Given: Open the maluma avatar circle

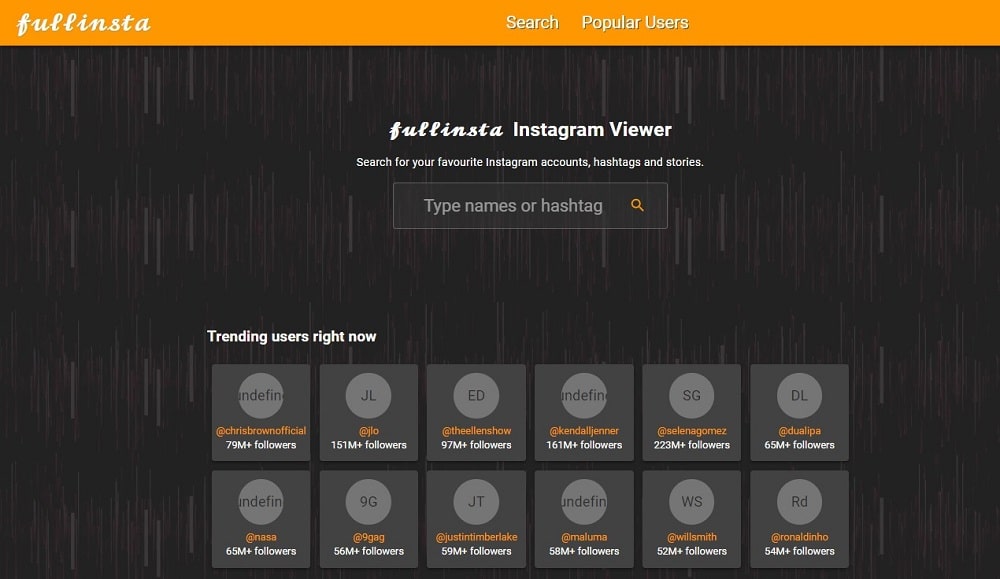Looking at the screenshot, I should [584, 502].
